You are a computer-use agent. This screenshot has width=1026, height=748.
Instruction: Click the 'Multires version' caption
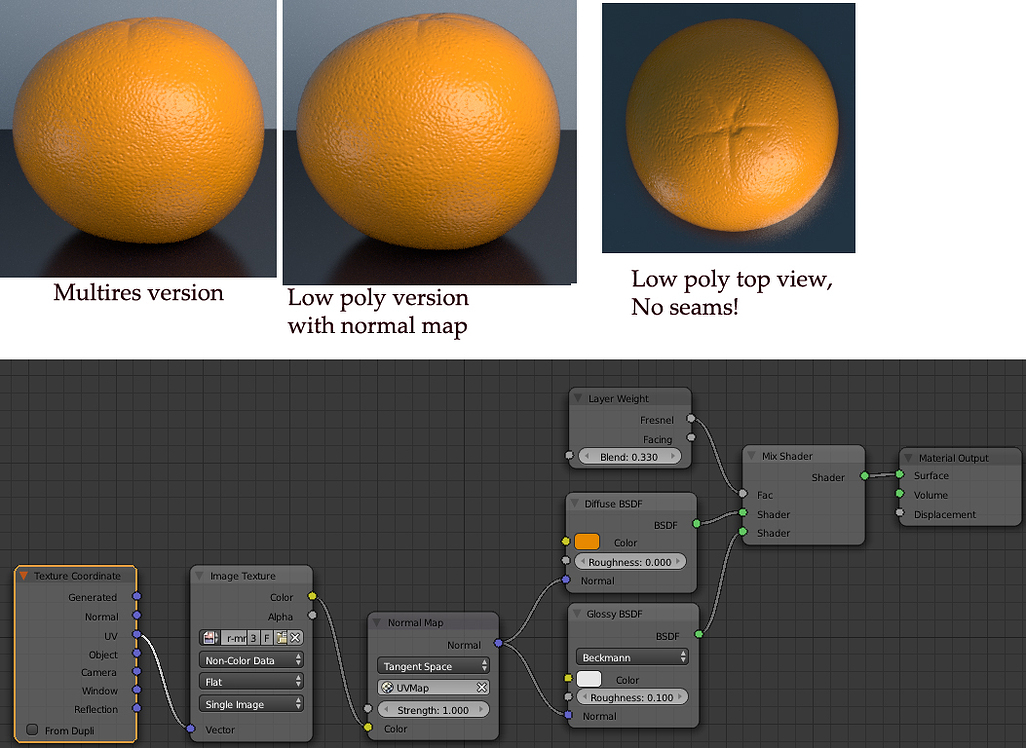(x=139, y=293)
